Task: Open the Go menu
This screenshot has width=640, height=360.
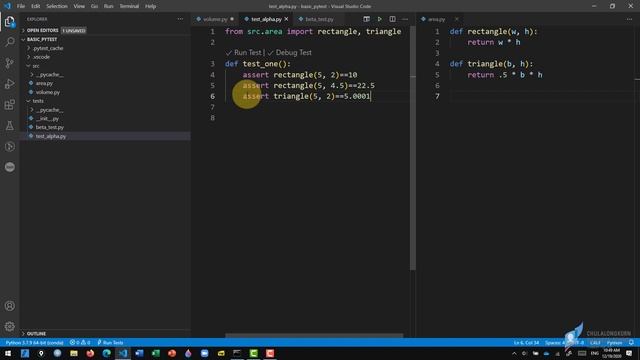Action: (x=94, y=6)
